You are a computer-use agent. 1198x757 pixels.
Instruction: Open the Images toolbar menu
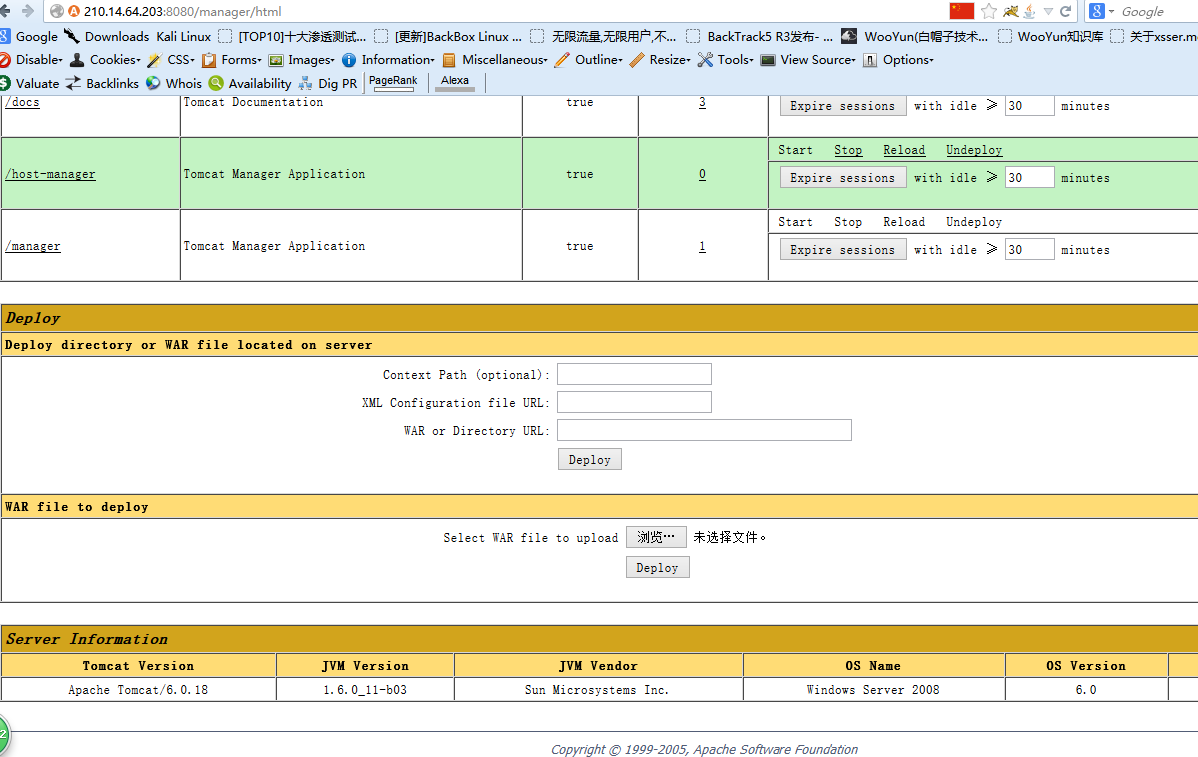[302, 60]
